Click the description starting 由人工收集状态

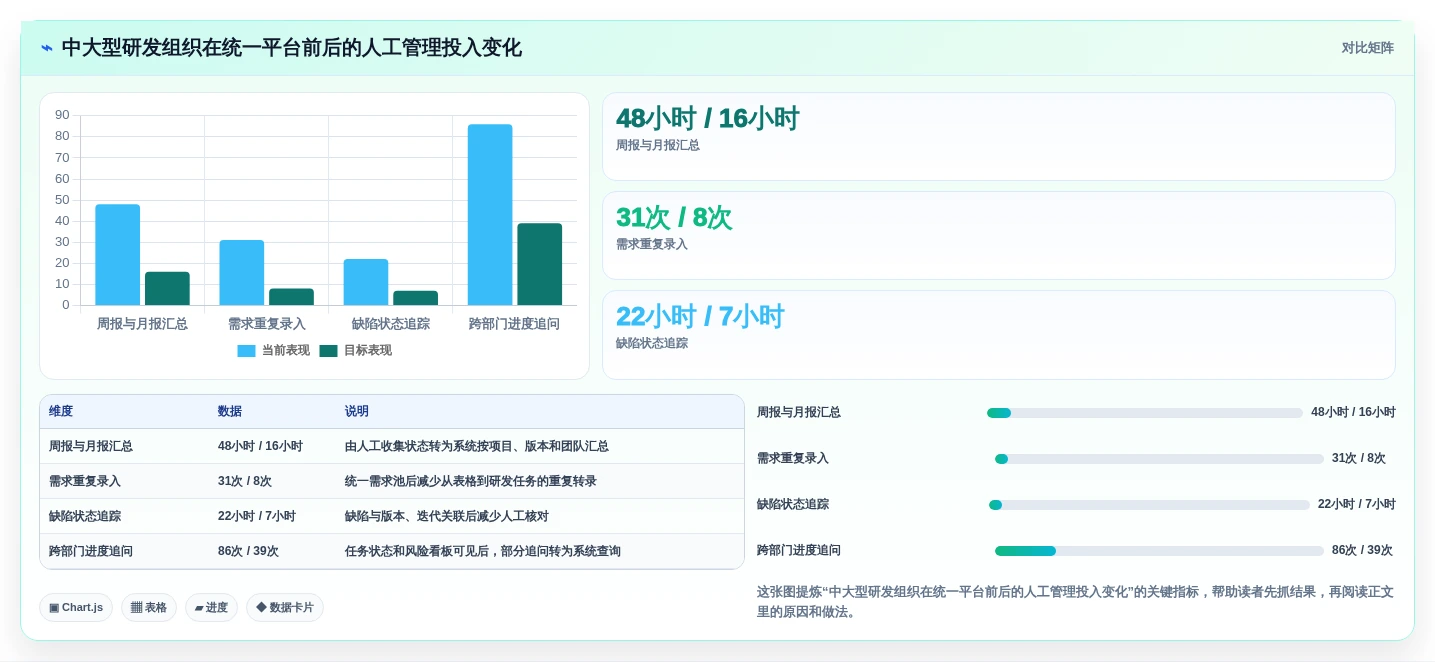click(x=477, y=447)
